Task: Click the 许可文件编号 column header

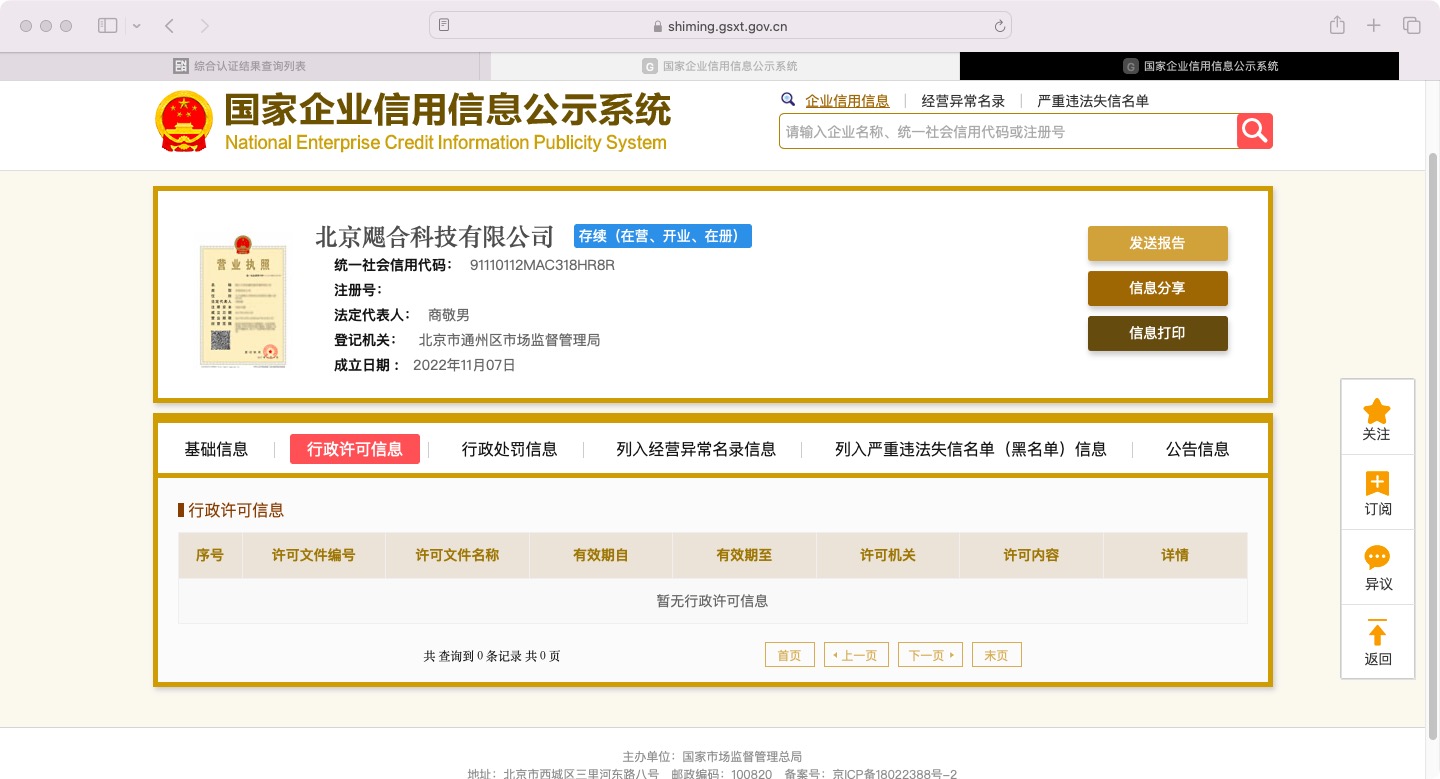Action: pyautogui.click(x=314, y=555)
